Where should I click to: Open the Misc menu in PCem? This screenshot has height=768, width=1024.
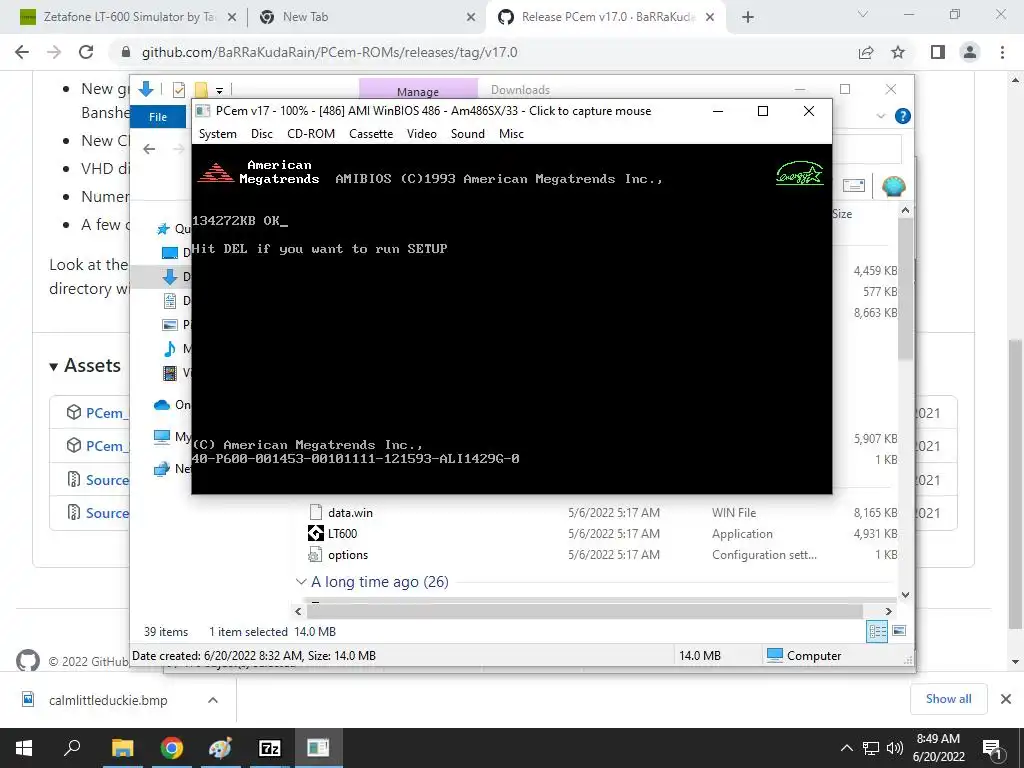click(x=511, y=134)
